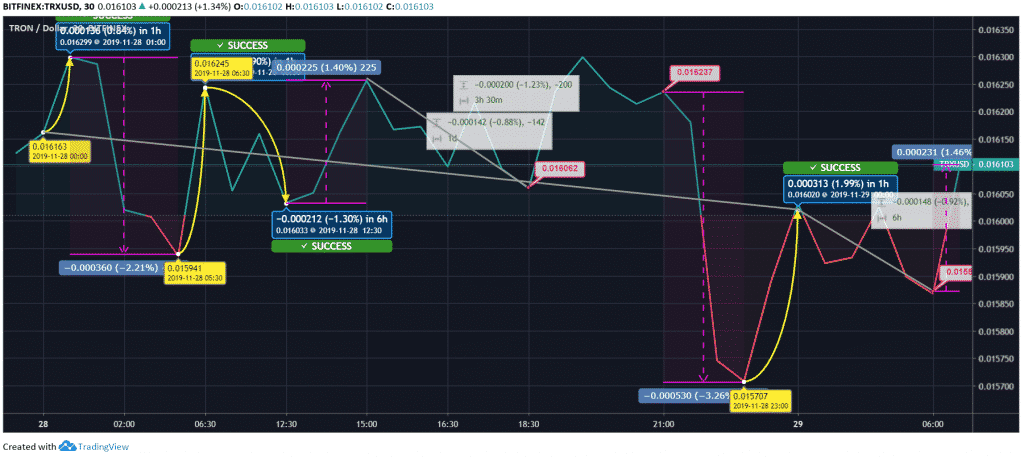The image size is (1024, 459).
Task: Click the red 0.016237 price callout
Action: click(696, 73)
